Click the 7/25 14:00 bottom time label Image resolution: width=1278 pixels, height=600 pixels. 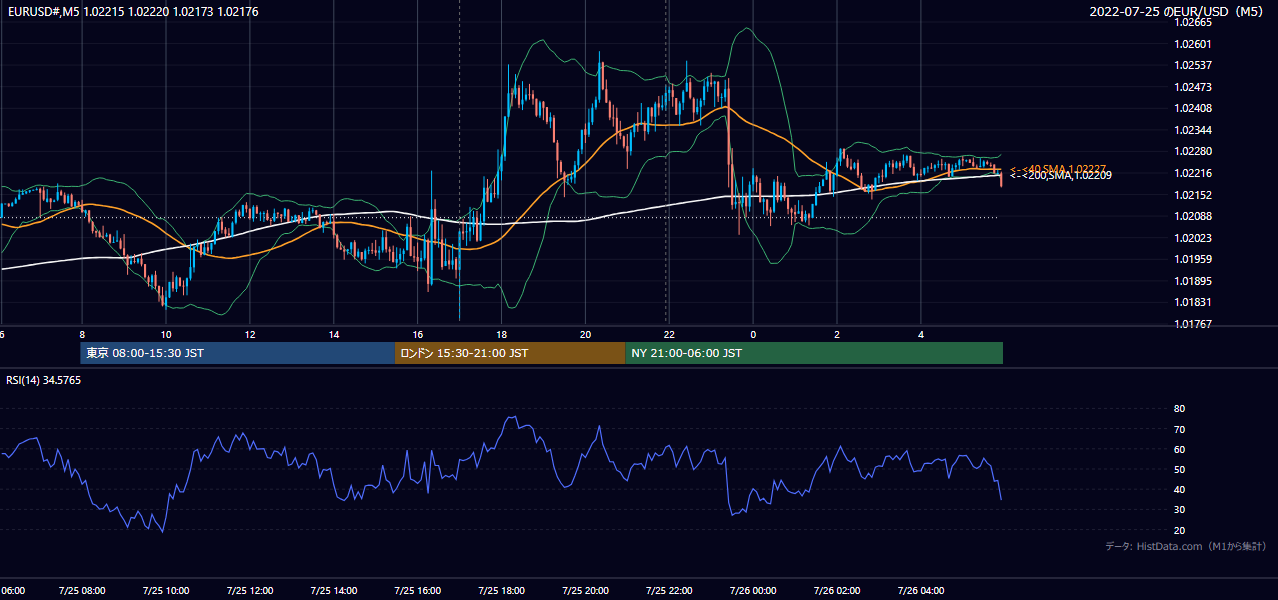[x=334, y=590]
